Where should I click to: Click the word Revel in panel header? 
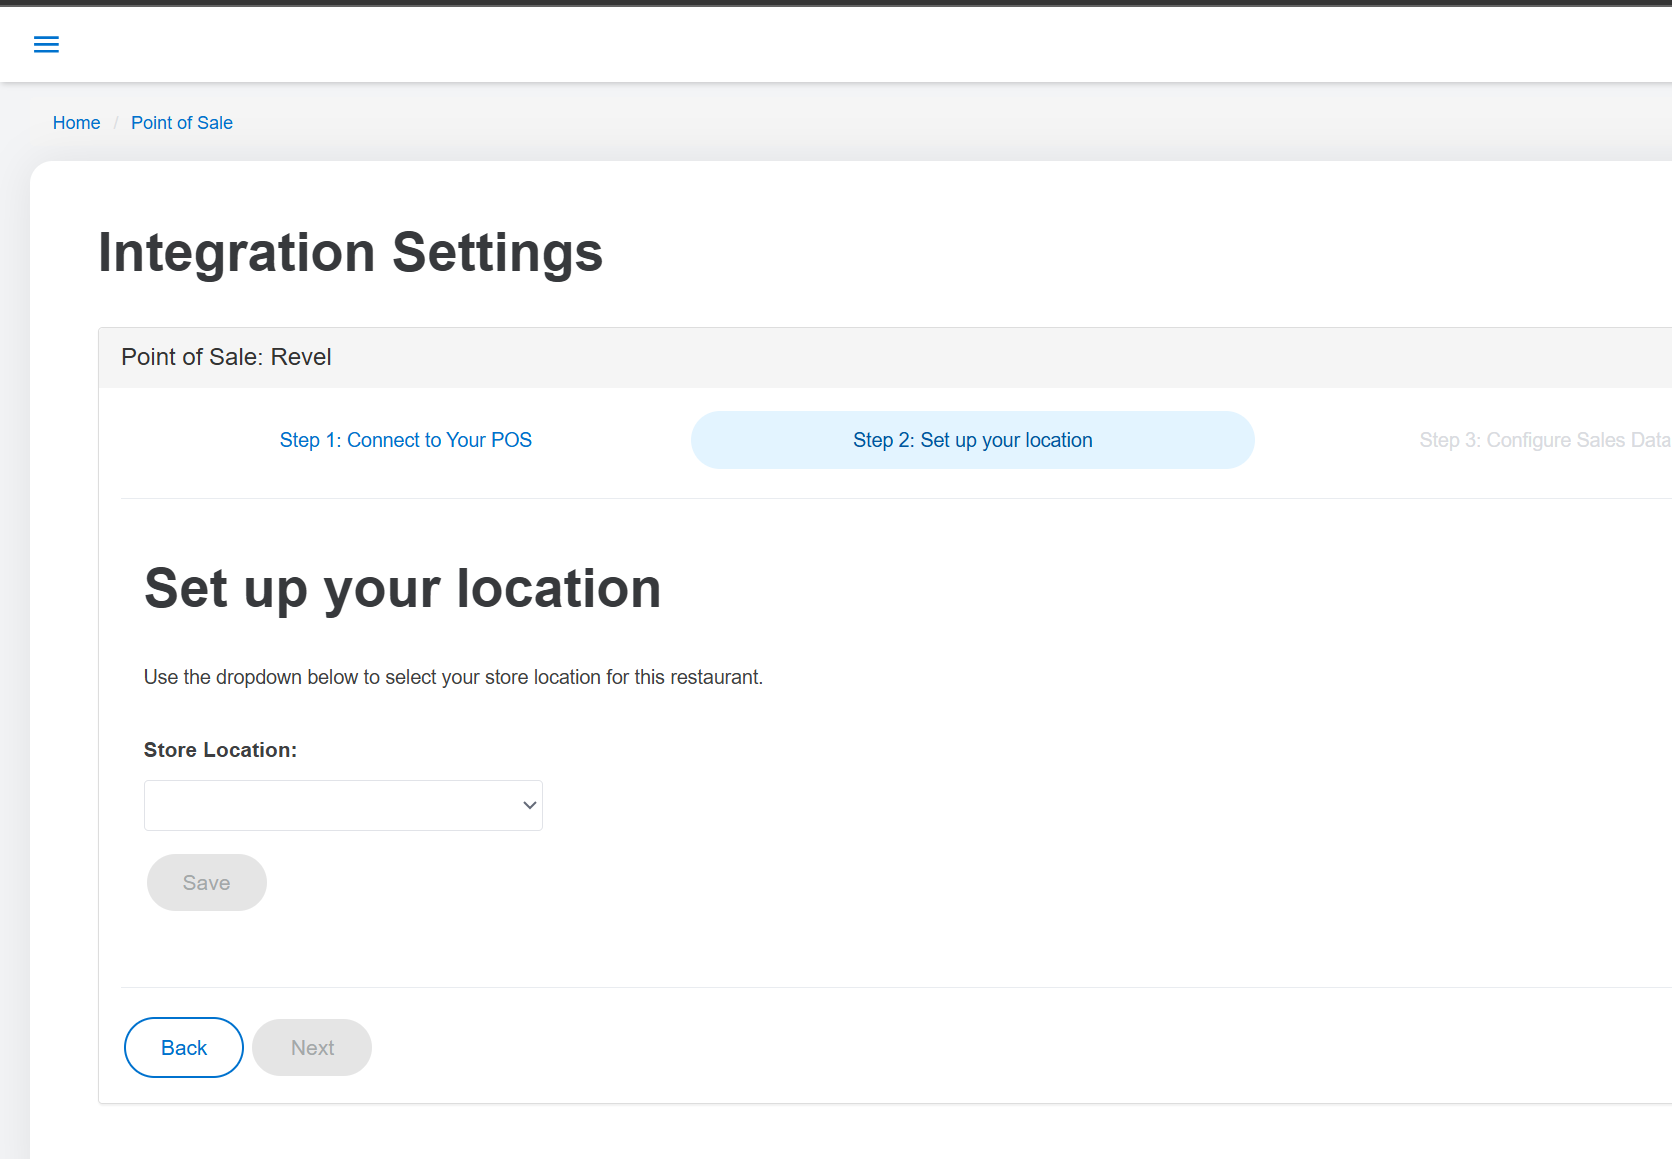click(x=301, y=357)
